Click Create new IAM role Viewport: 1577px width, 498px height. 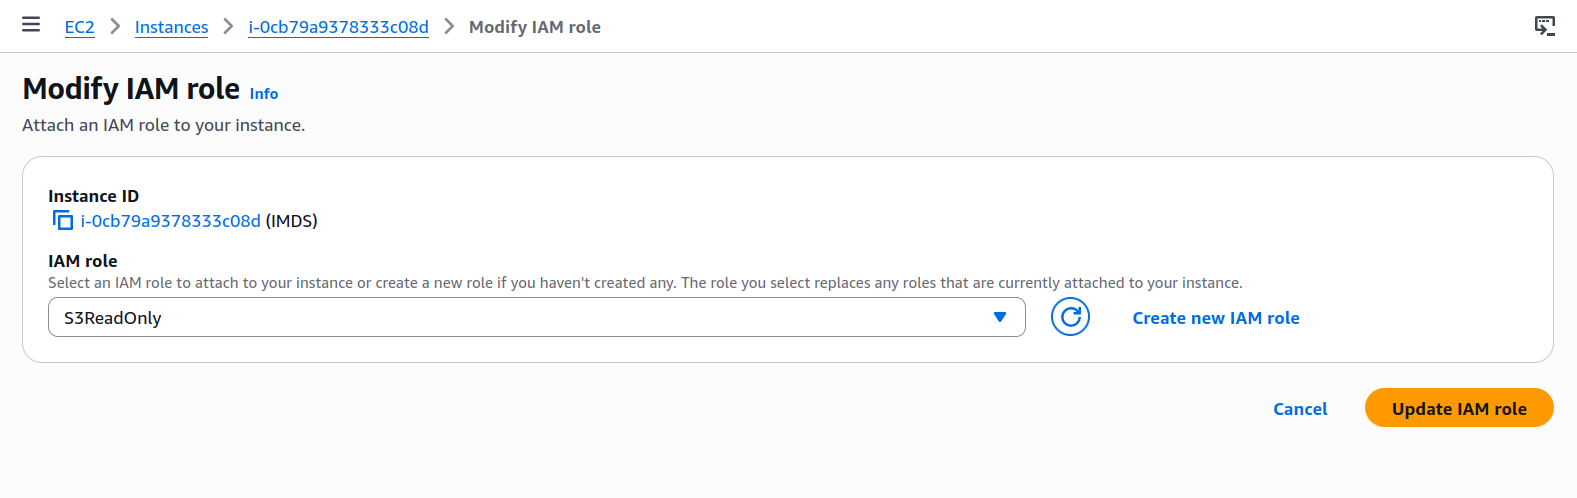1215,318
